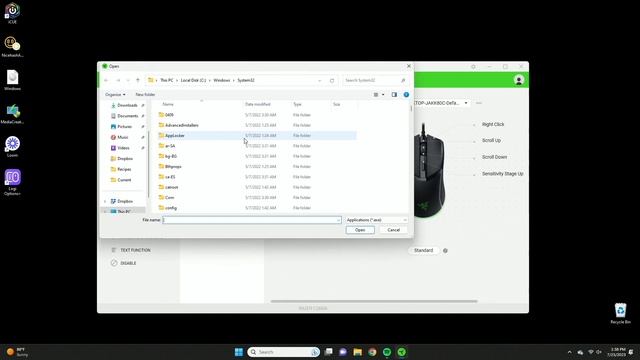Expand the File name history dropdown
The image size is (640, 360).
[x=338, y=220]
